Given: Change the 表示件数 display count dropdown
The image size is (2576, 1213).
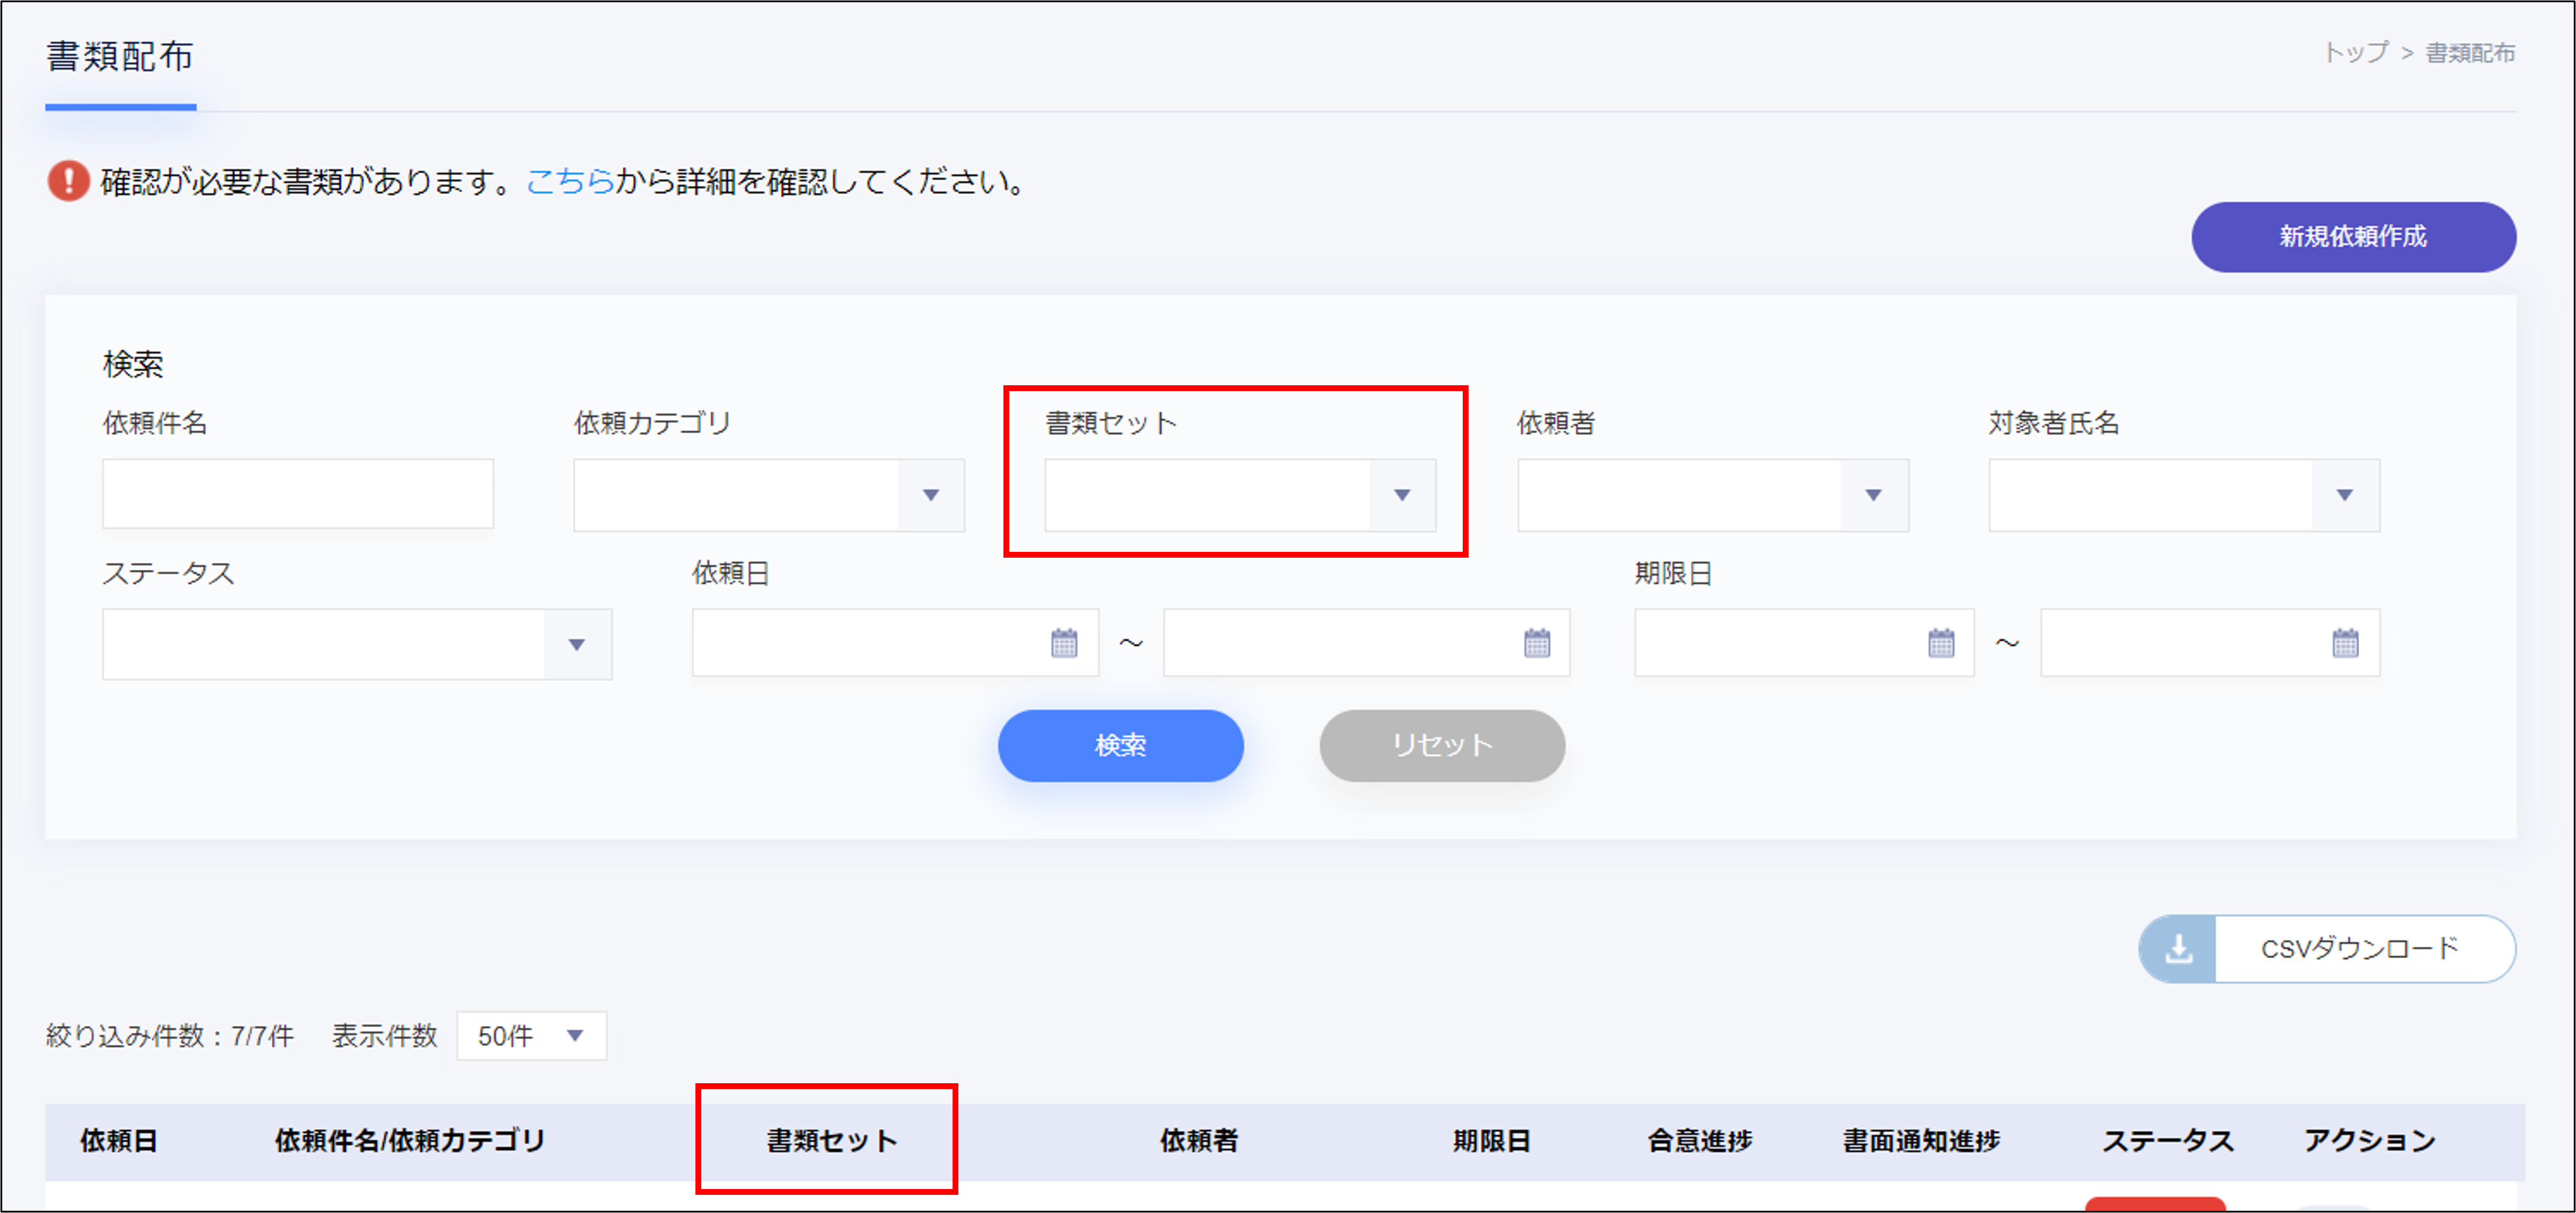Looking at the screenshot, I should click(x=531, y=1036).
